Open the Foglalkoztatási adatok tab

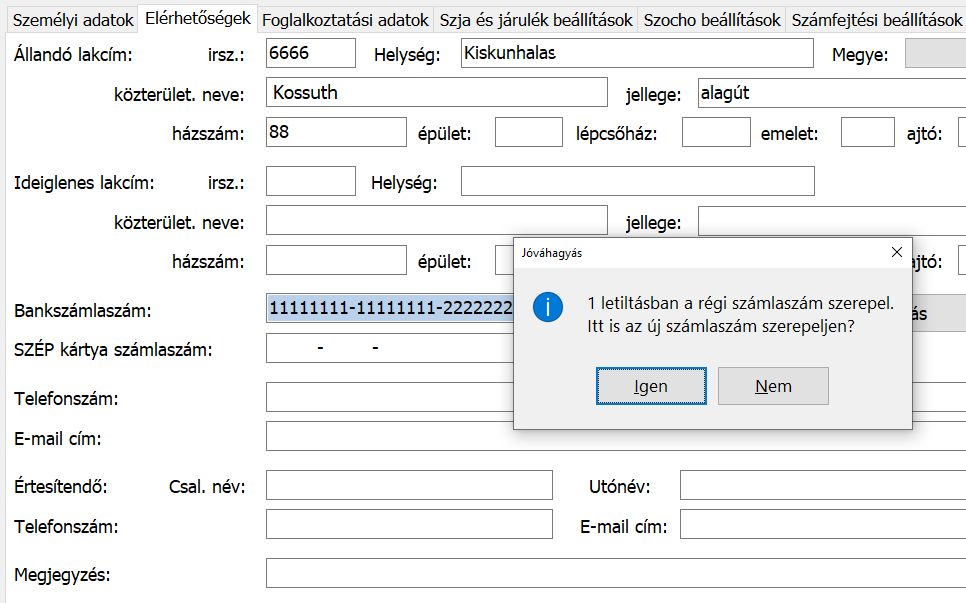tap(345, 20)
